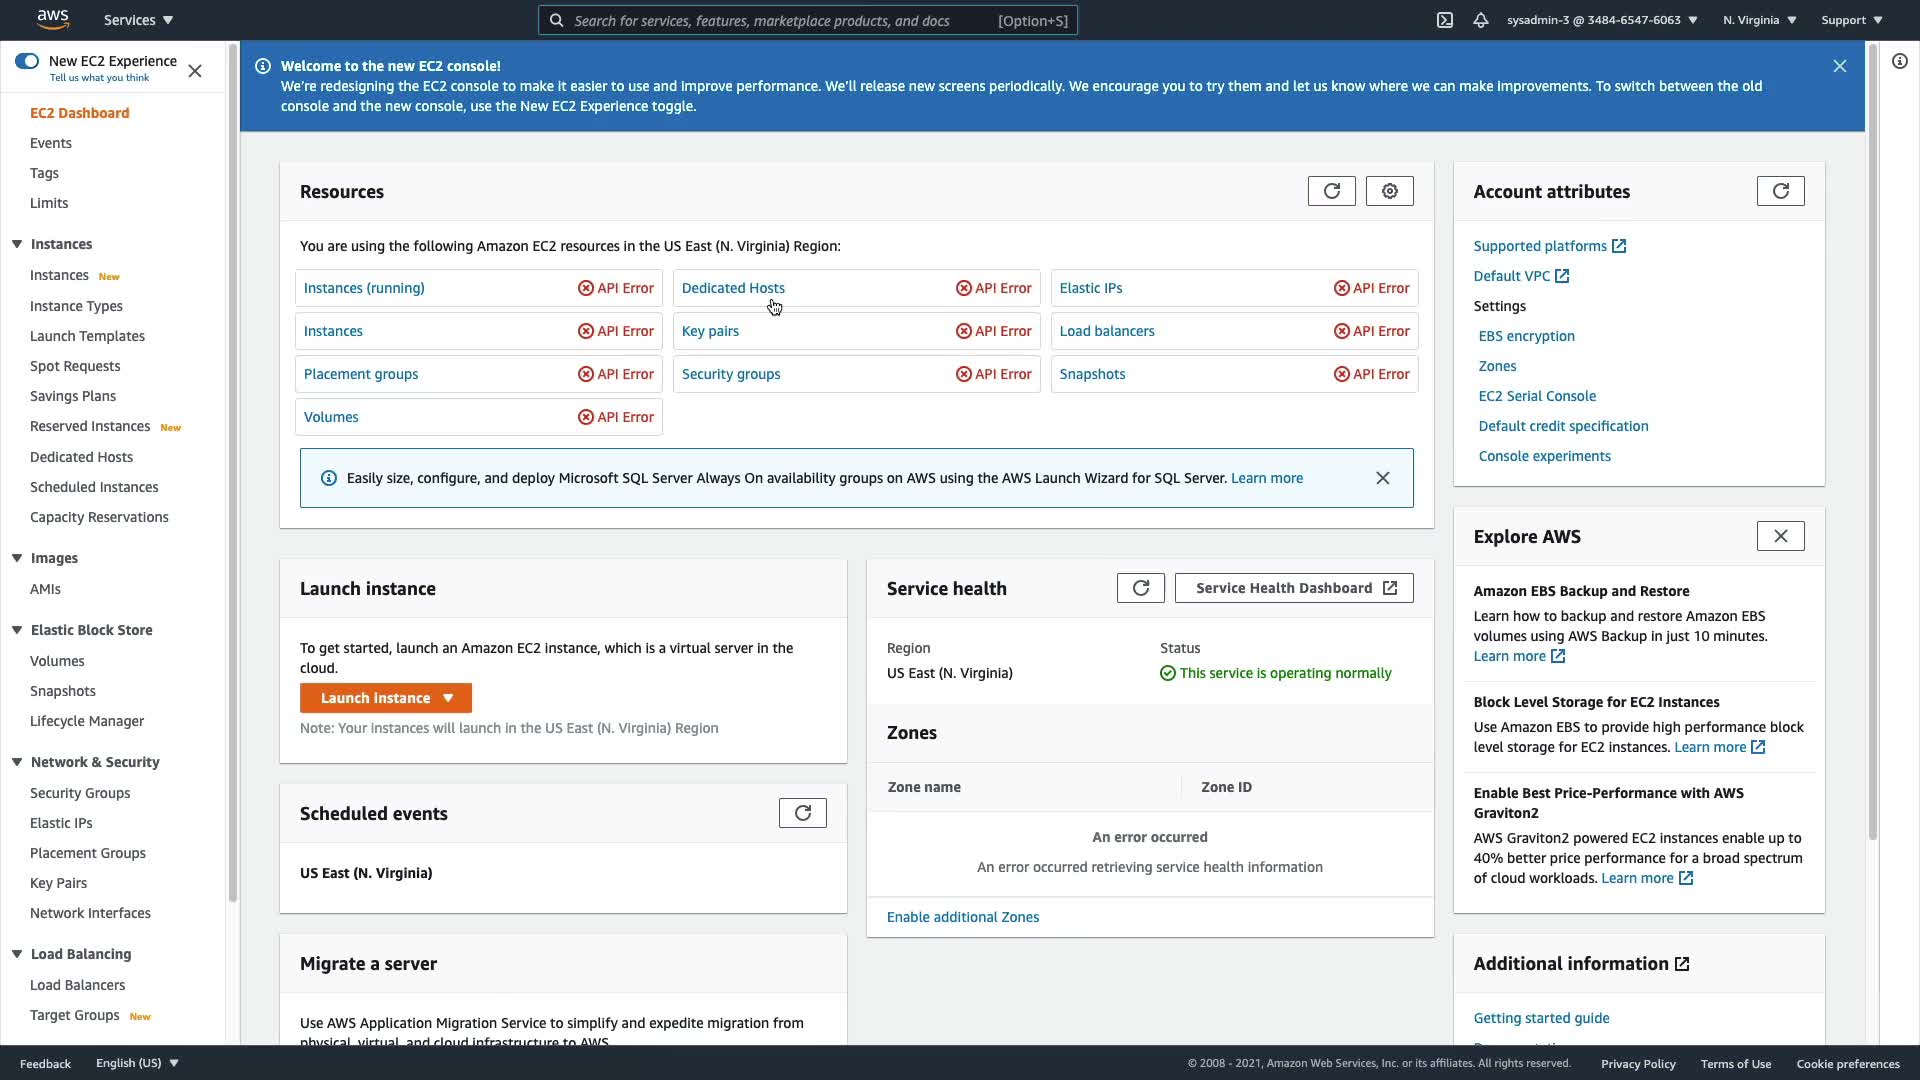Viewport: 1920px width, 1080px height.
Task: Open the CloudShell terminal icon
Action: [x=1445, y=20]
